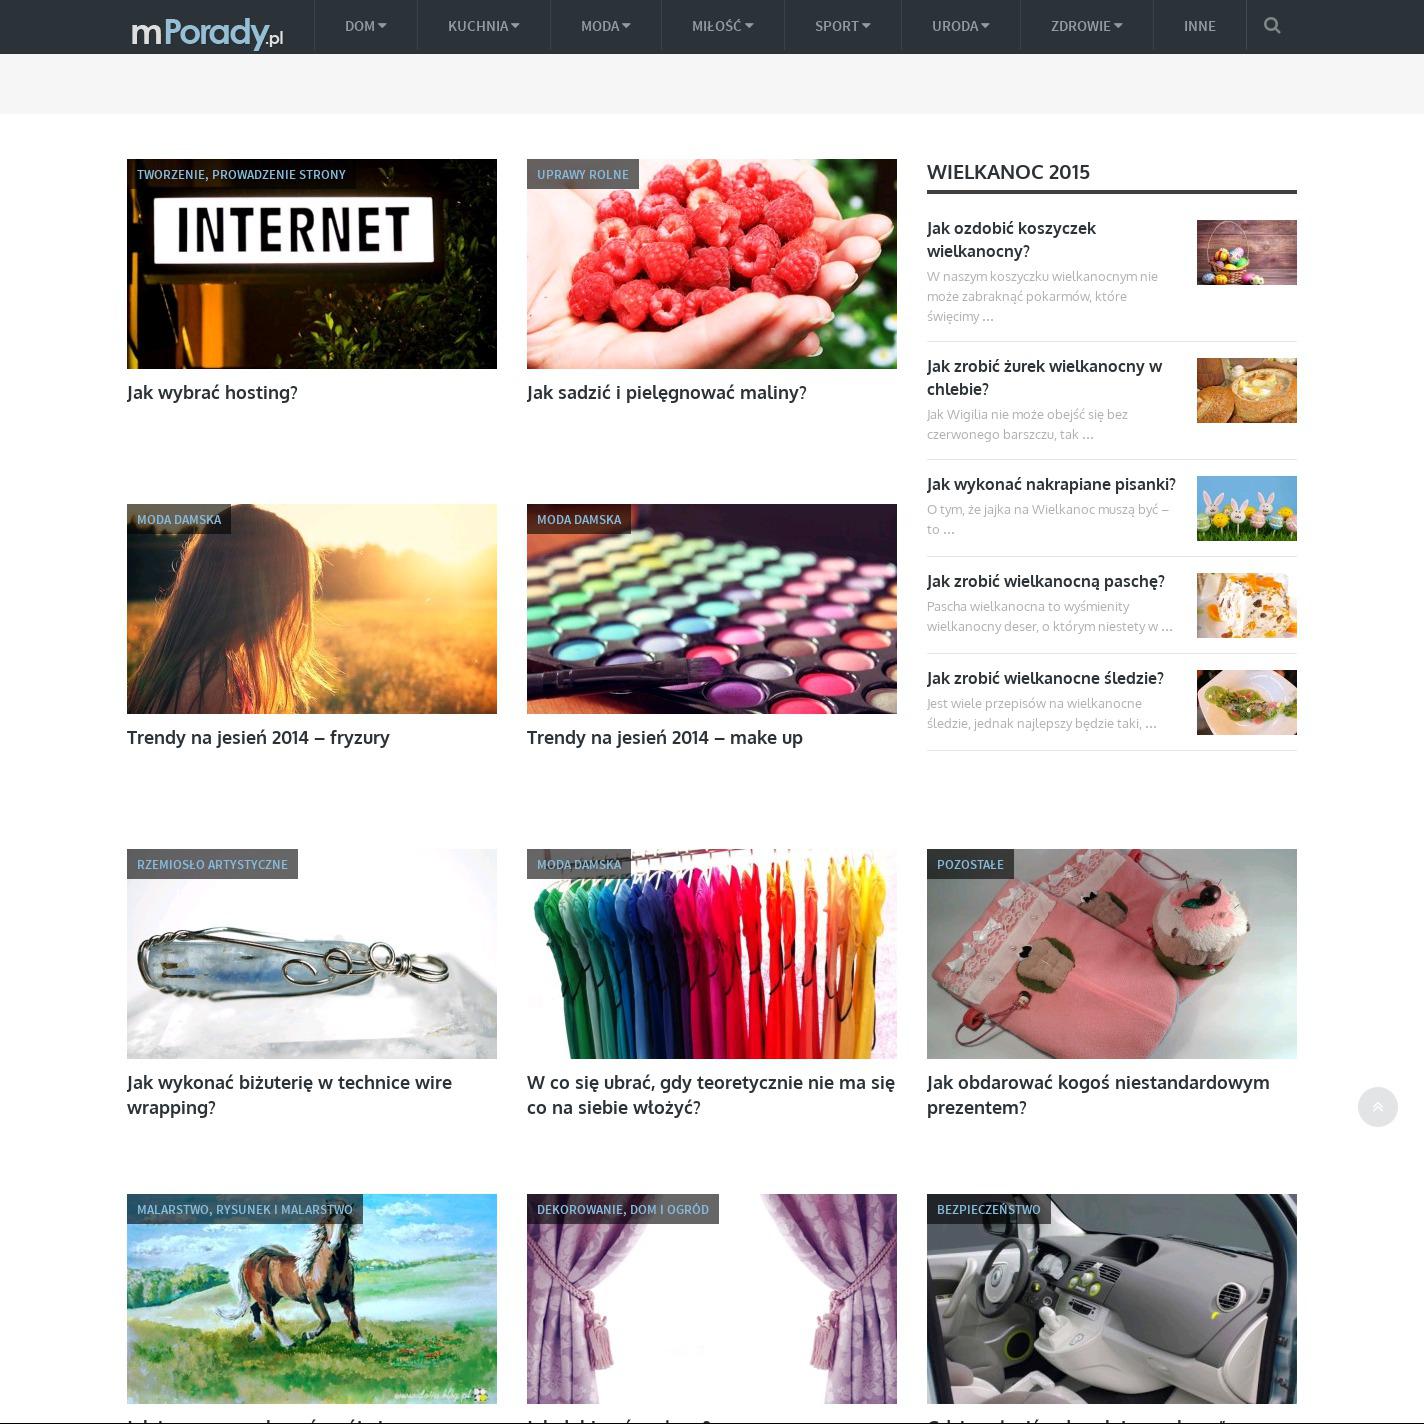1424x1424 pixels.
Task: Click the RZEMIOSŁO ARTYSTYCZNE category tag
Action: click(212, 864)
